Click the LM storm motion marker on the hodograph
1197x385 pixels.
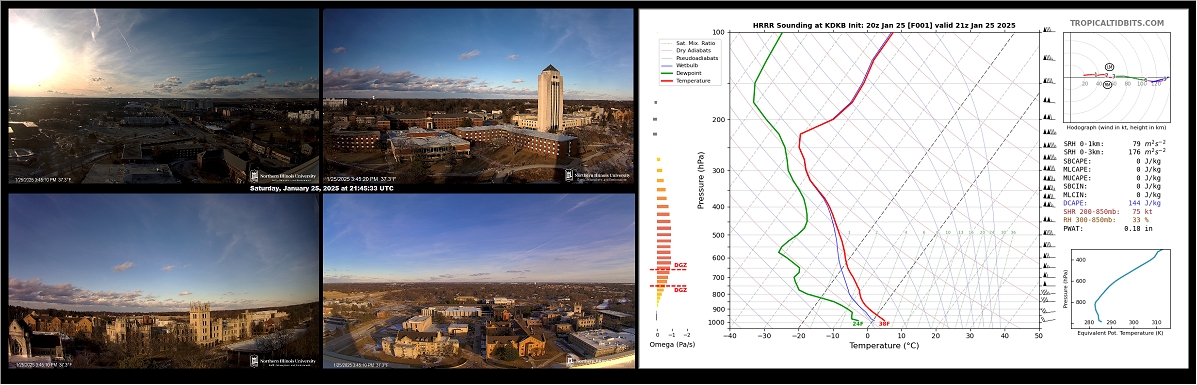(x=1109, y=67)
